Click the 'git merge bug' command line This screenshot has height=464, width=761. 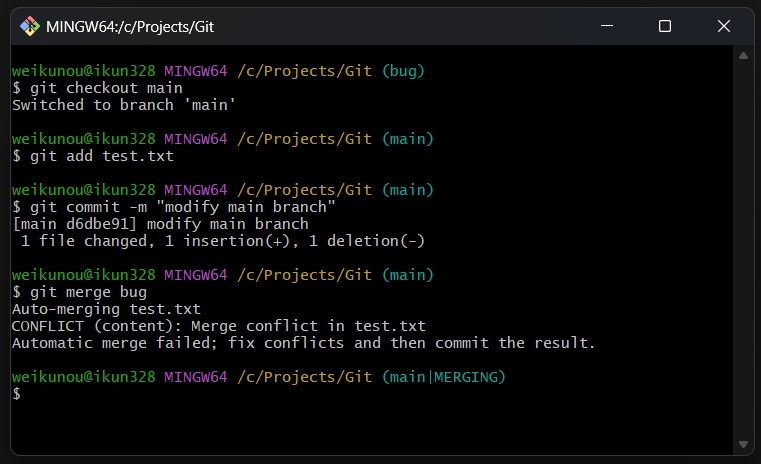click(x=79, y=292)
